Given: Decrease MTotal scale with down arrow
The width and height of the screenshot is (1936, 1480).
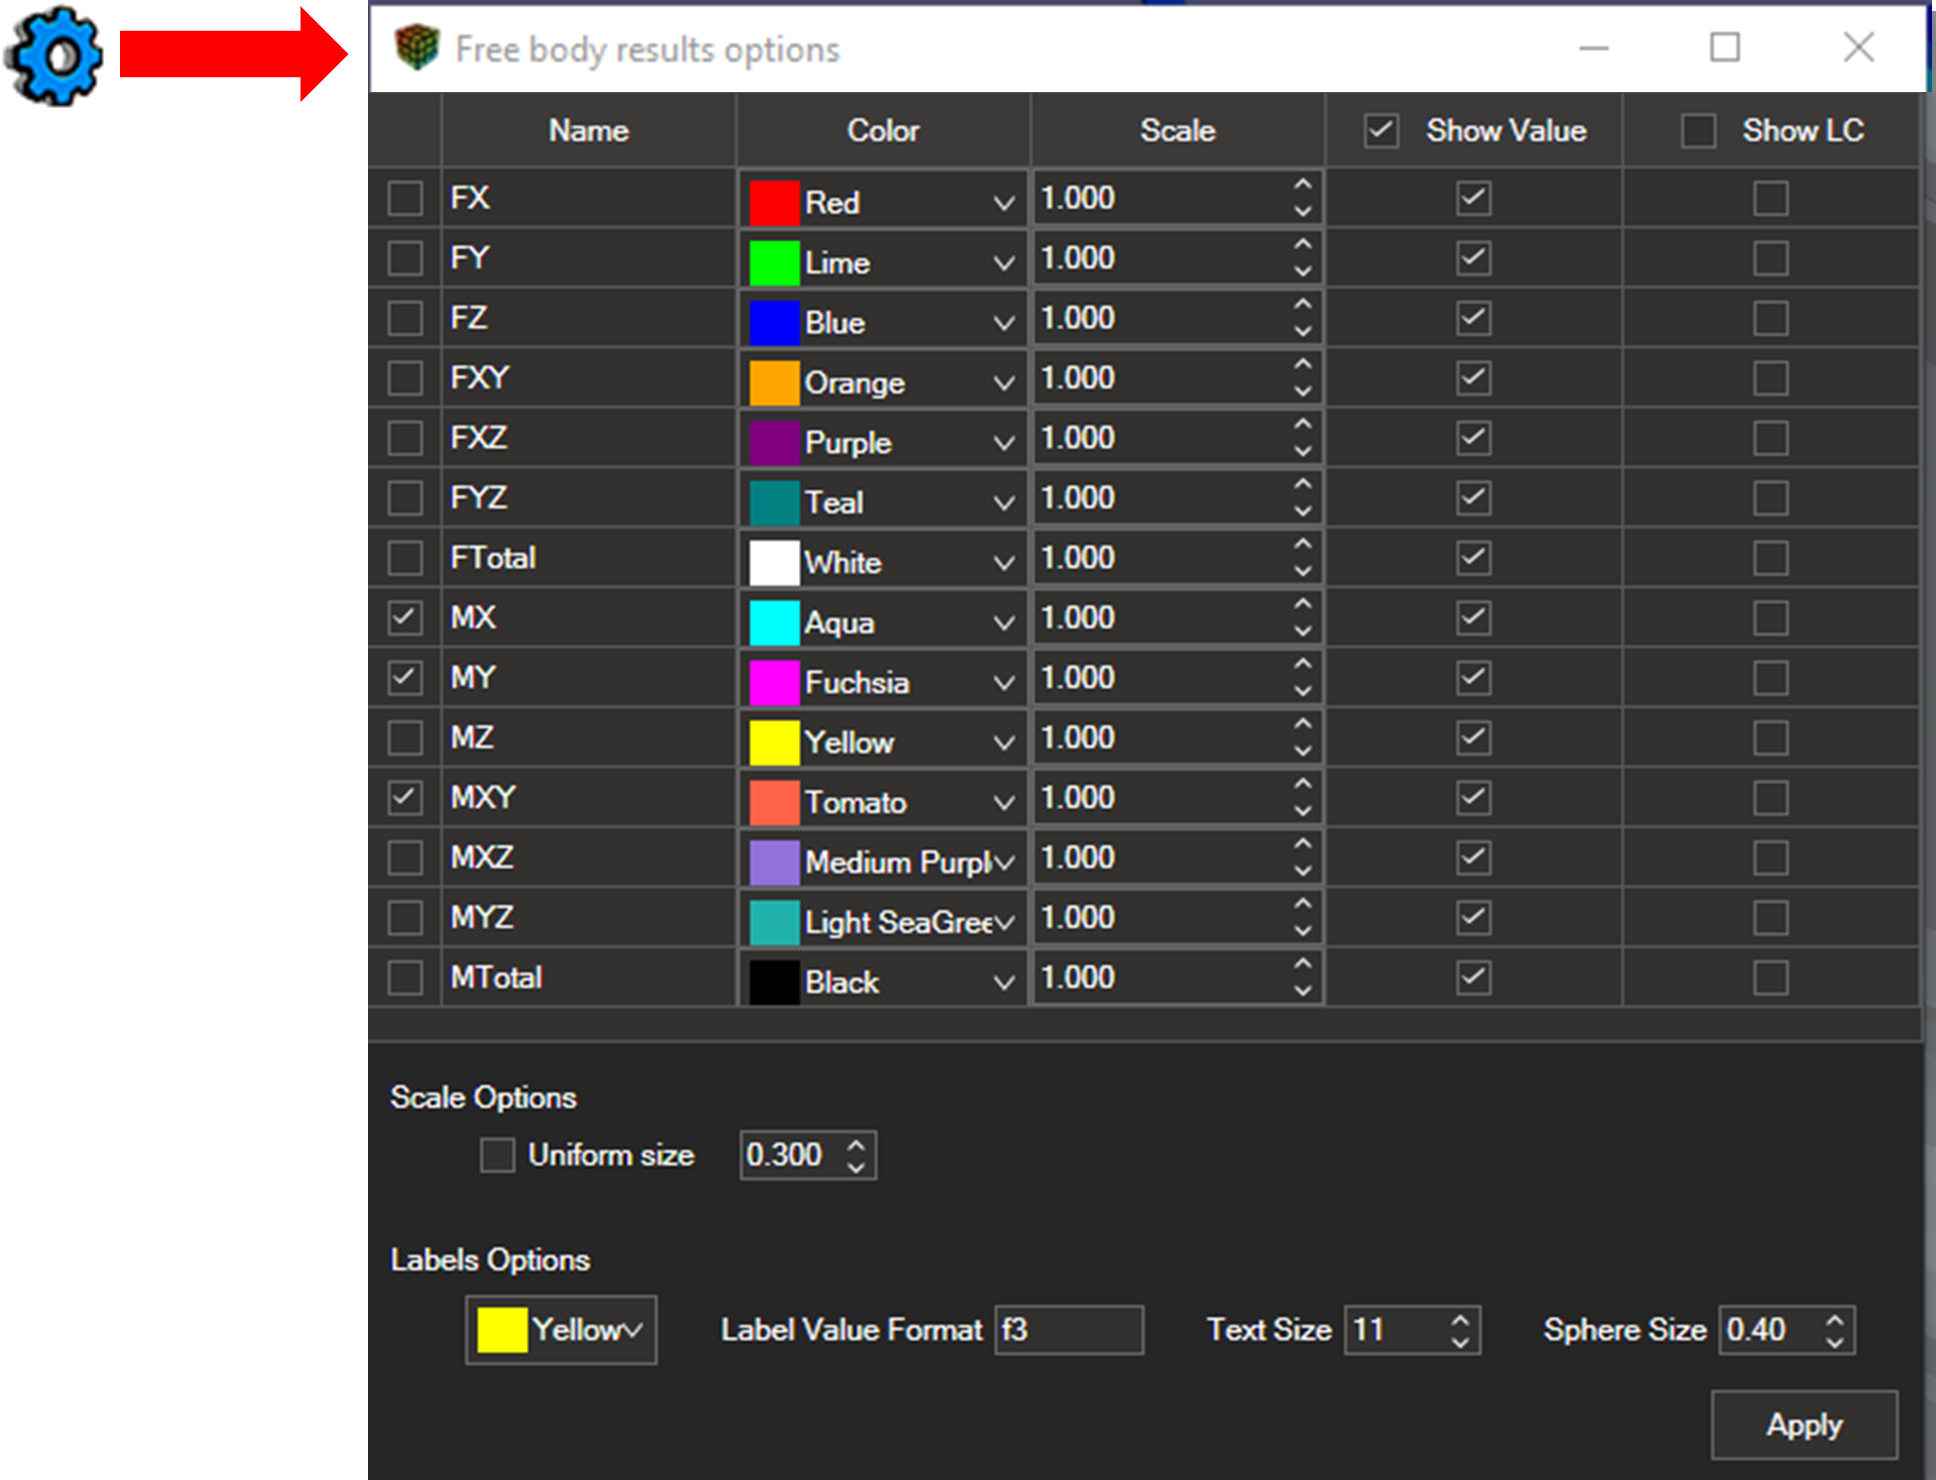Looking at the screenshot, I should (1302, 990).
